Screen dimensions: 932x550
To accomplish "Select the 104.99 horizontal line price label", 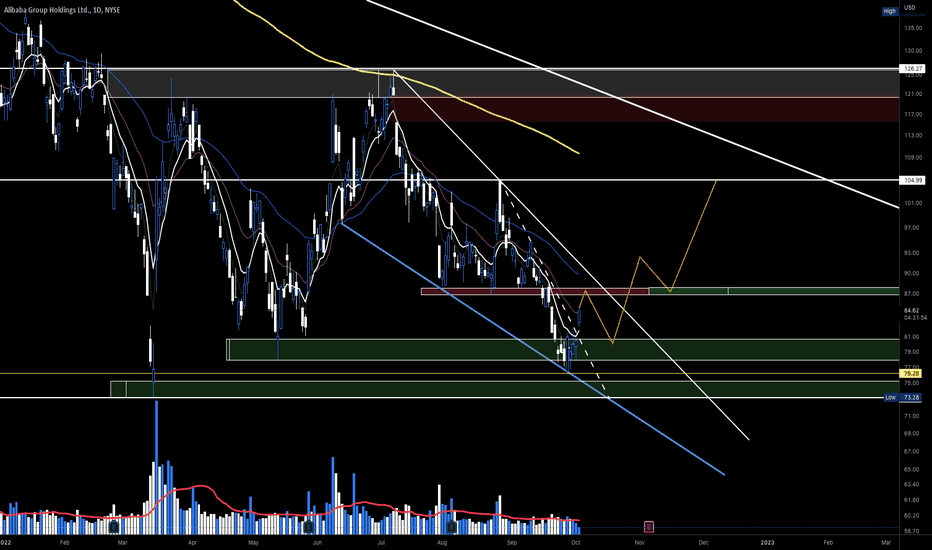I will (912, 180).
